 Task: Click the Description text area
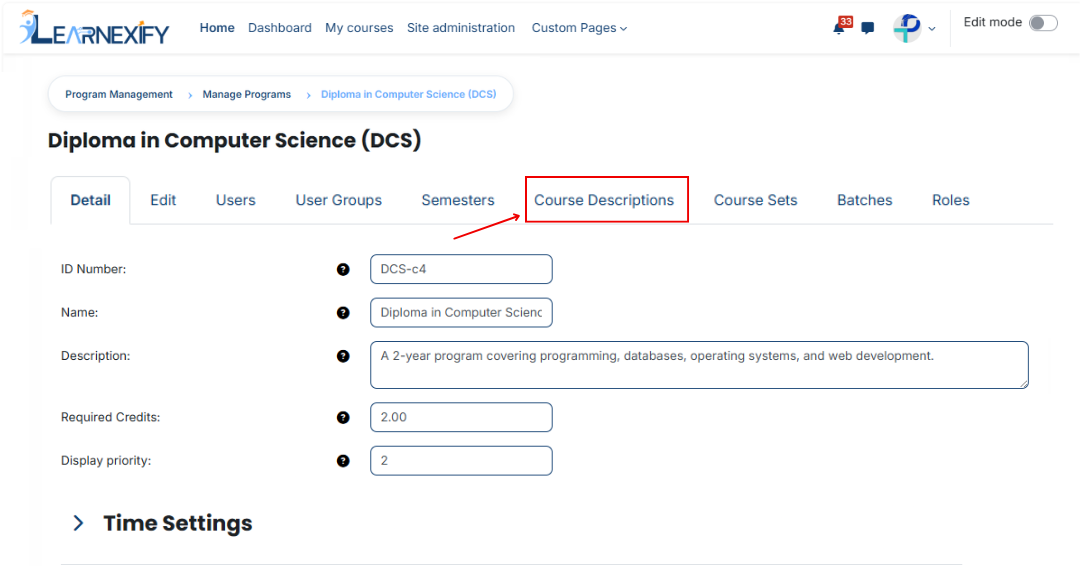pyautogui.click(x=699, y=365)
